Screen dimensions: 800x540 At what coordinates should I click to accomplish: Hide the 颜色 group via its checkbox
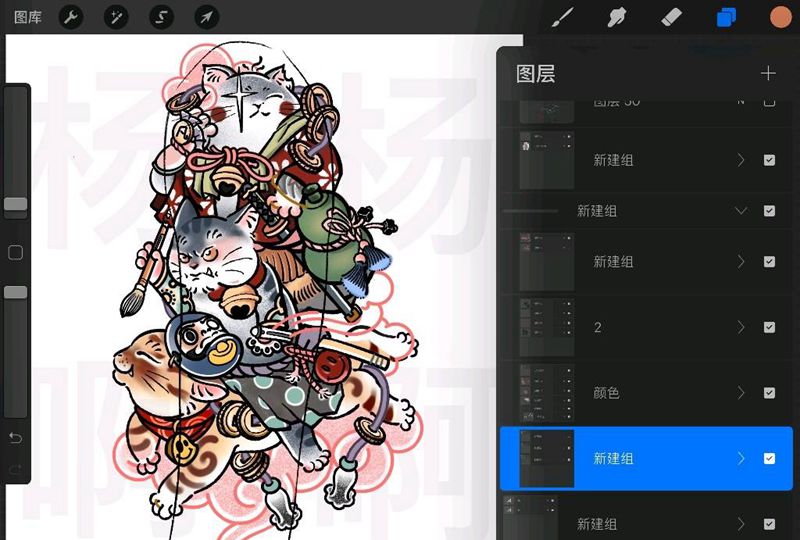click(x=769, y=393)
